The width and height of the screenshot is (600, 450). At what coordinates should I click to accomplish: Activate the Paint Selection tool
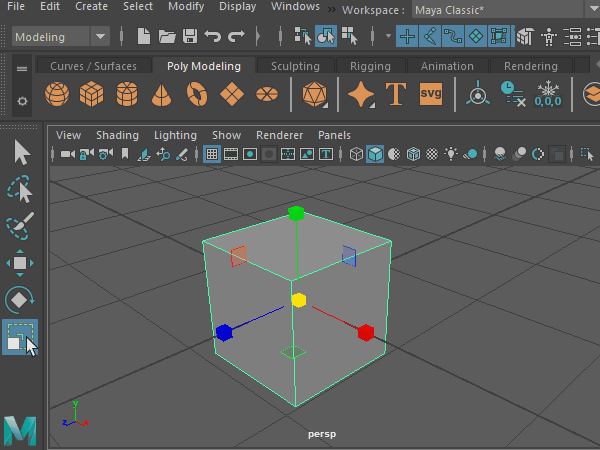pyautogui.click(x=21, y=227)
